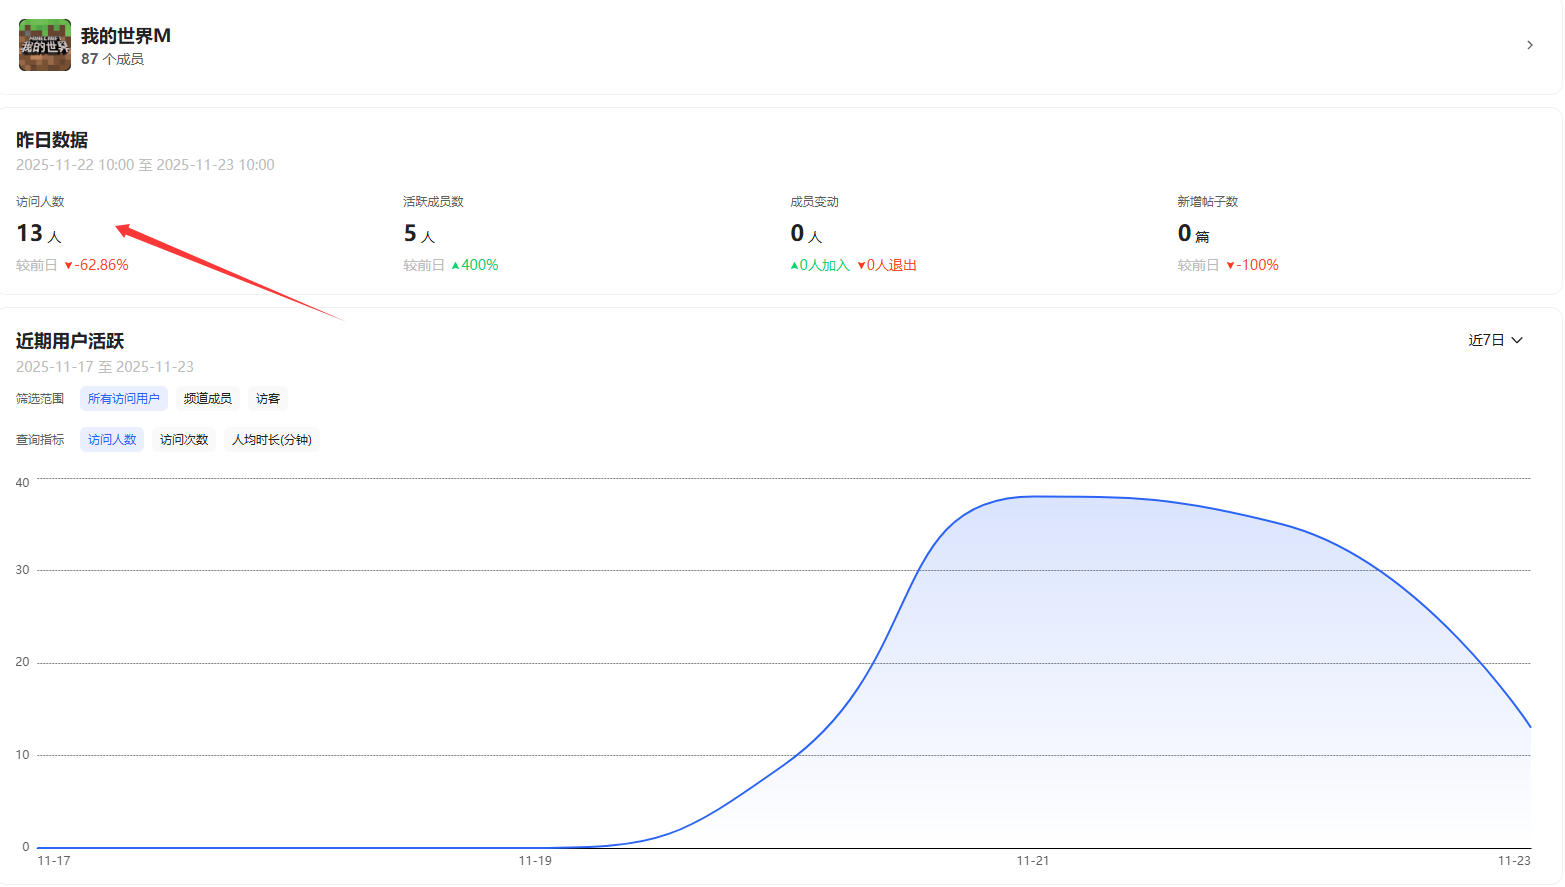Click the -100% new posts change indicator

tap(1253, 265)
